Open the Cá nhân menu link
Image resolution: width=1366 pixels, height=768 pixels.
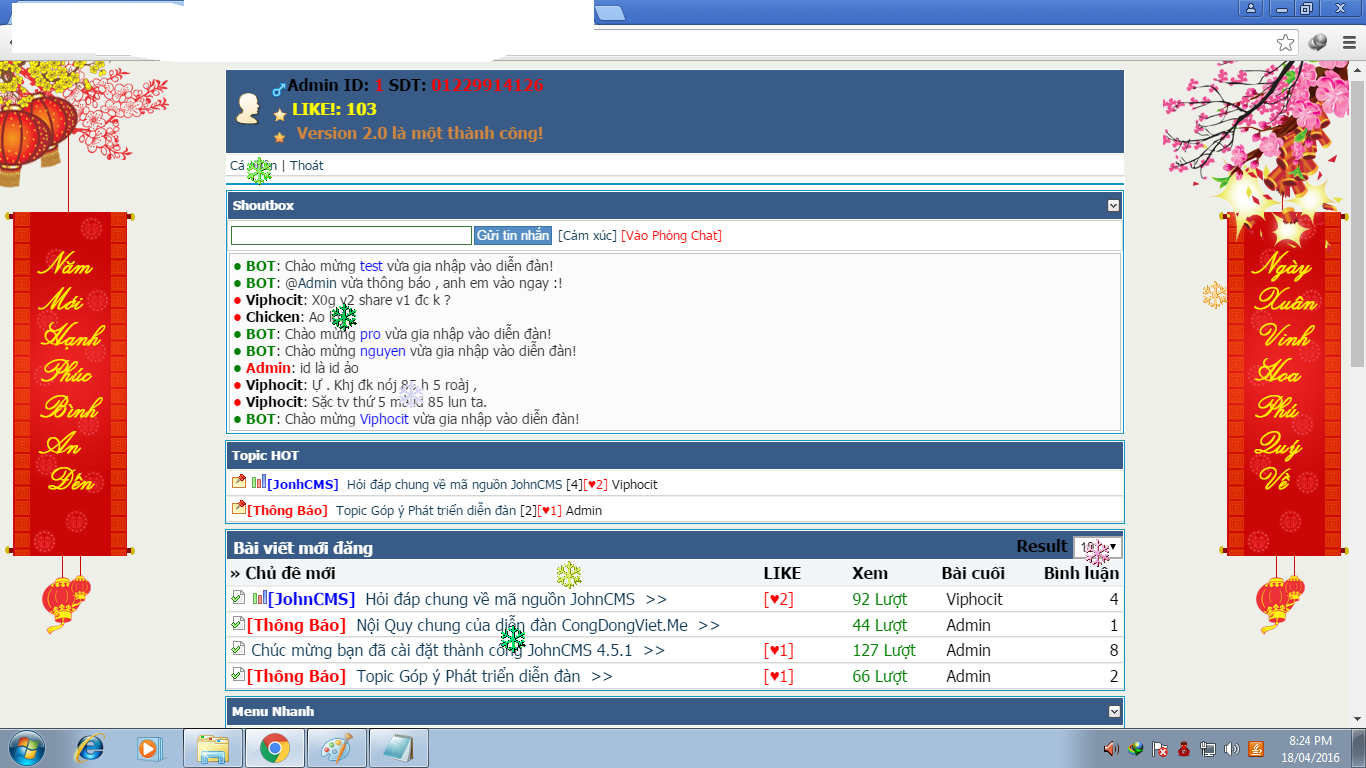[253, 166]
